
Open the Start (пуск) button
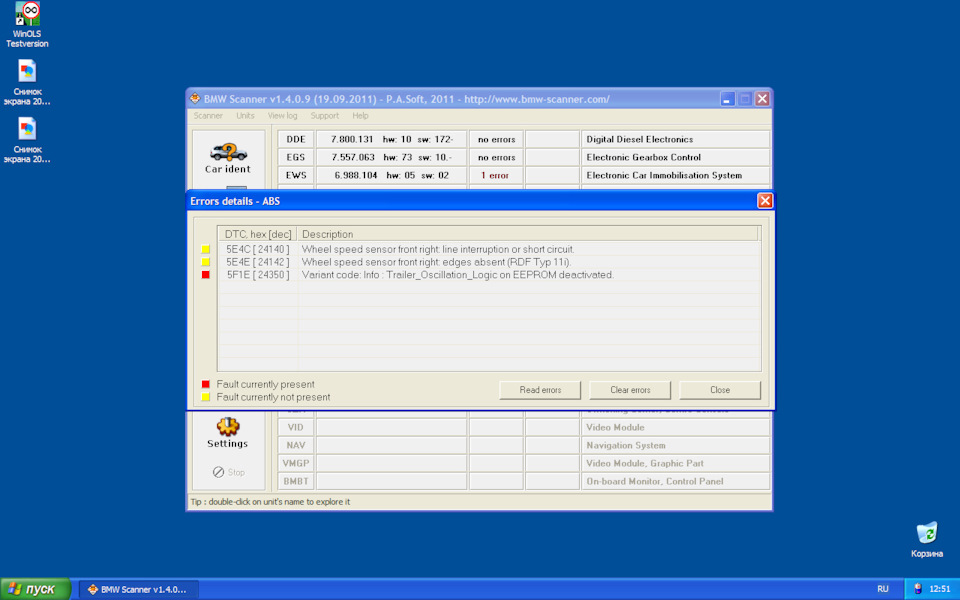(36, 589)
